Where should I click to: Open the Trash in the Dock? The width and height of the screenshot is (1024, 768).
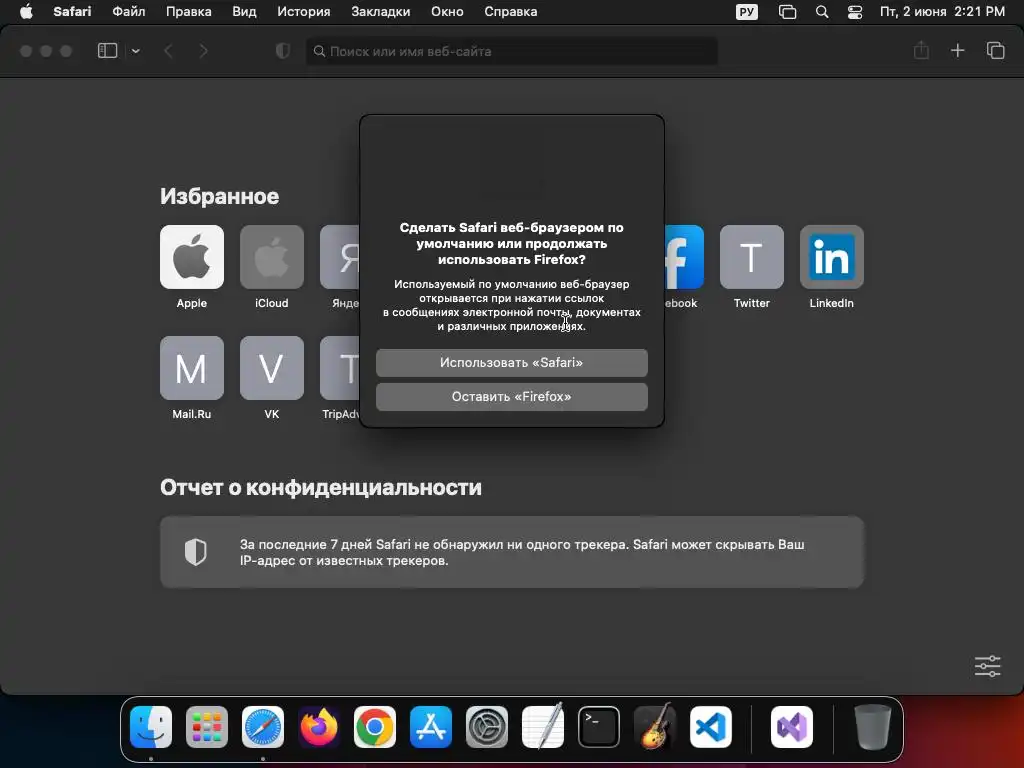point(872,727)
